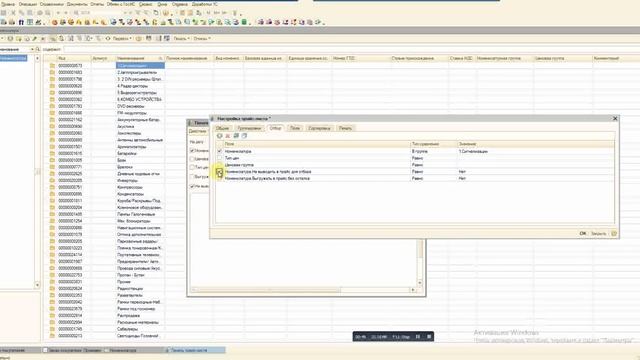Click the green add-filter icon in dialog toolbar
Image resolution: width=640 pixels, height=360 pixels.
pos(220,136)
